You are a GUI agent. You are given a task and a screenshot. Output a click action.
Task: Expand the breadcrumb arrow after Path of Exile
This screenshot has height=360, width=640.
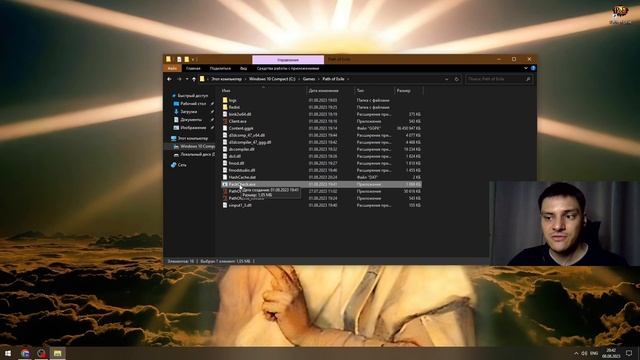pyautogui.click(x=348, y=79)
